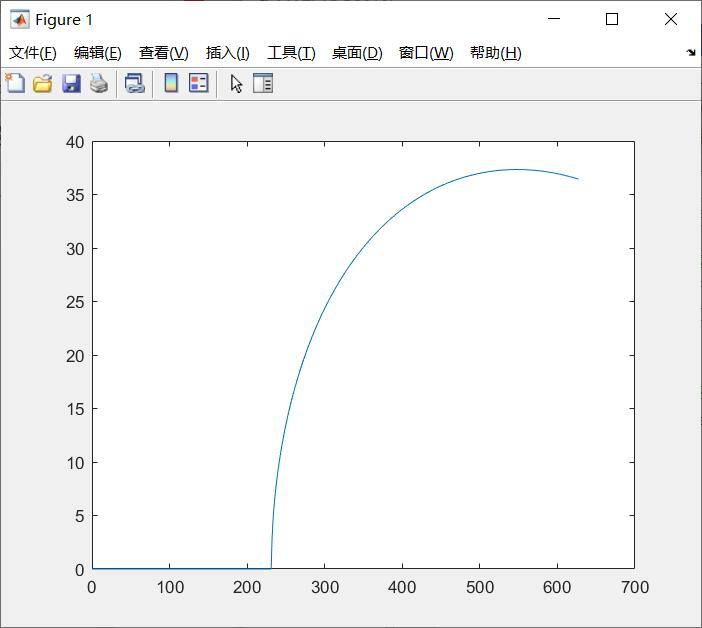
Task: Insert a colorbar using its toolbar icon
Action: [171, 83]
